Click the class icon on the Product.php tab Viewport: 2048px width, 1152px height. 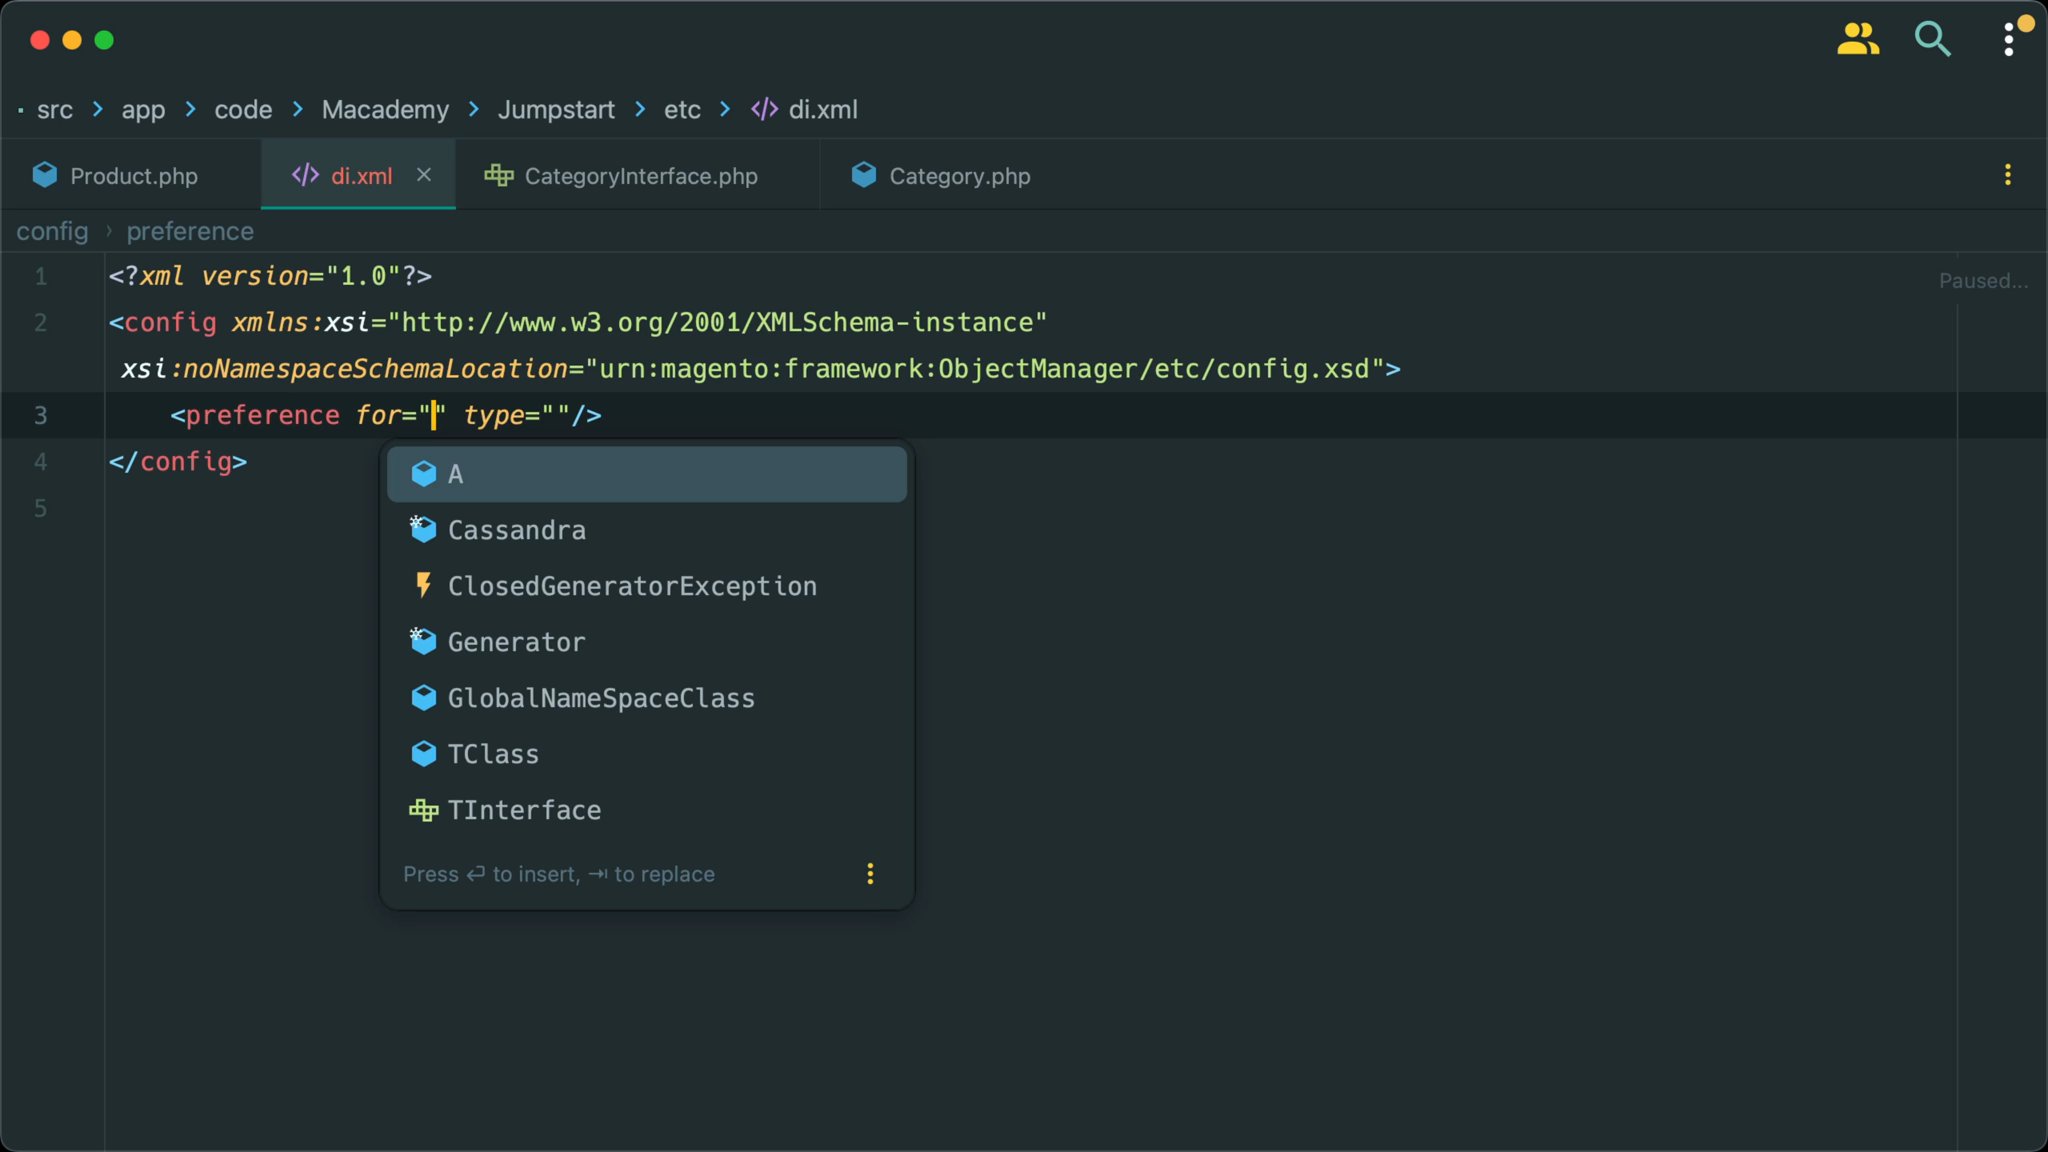click(x=44, y=174)
